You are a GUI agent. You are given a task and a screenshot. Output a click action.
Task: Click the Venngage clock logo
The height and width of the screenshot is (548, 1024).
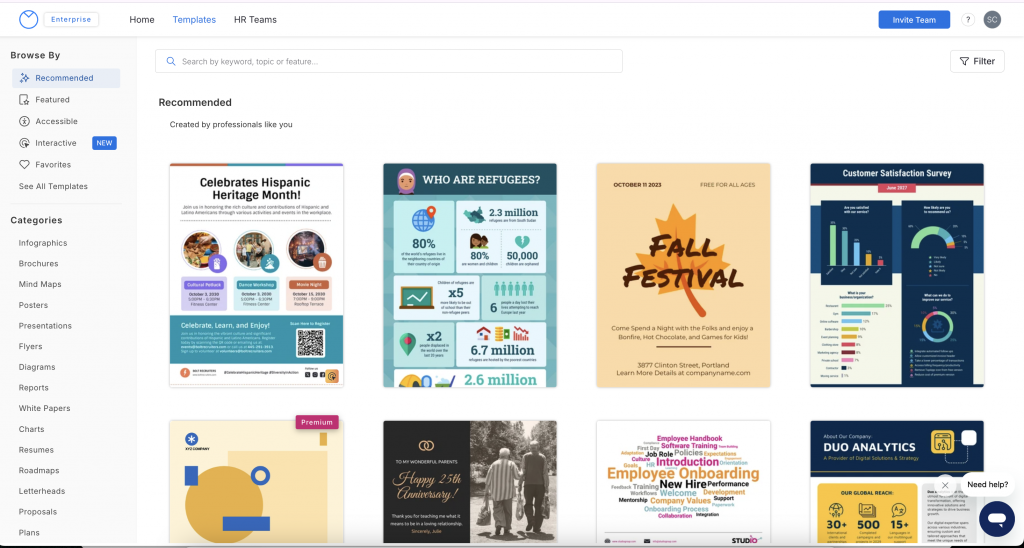29,20
